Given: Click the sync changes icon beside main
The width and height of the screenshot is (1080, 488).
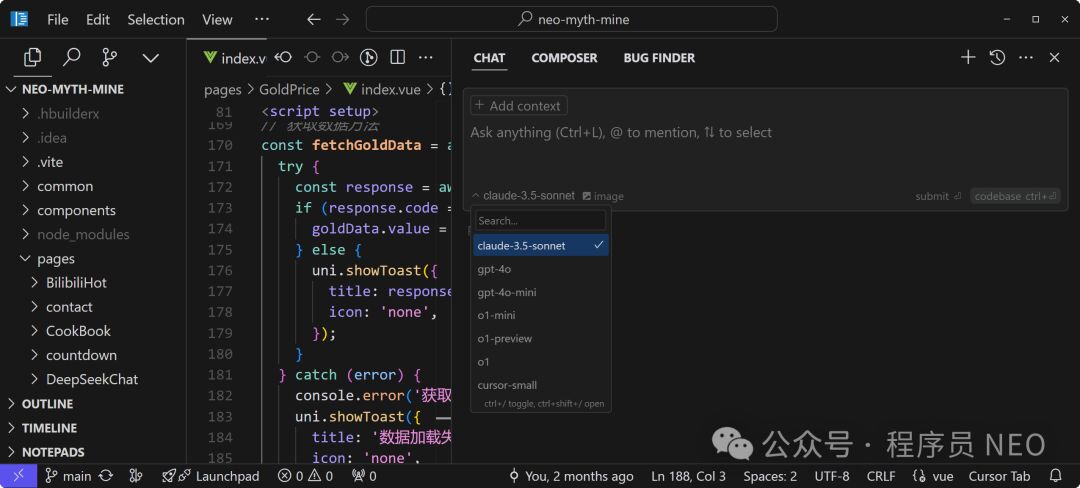Looking at the screenshot, I should point(106,476).
